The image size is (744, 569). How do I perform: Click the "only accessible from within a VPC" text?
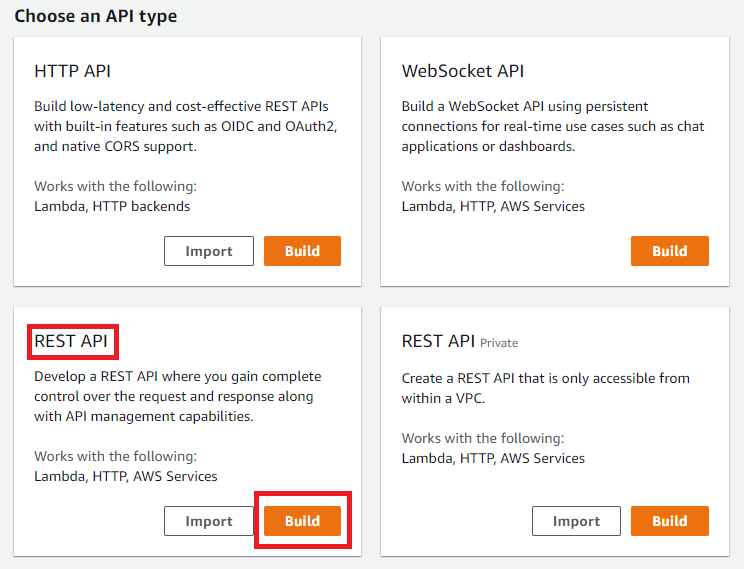tap(545, 387)
